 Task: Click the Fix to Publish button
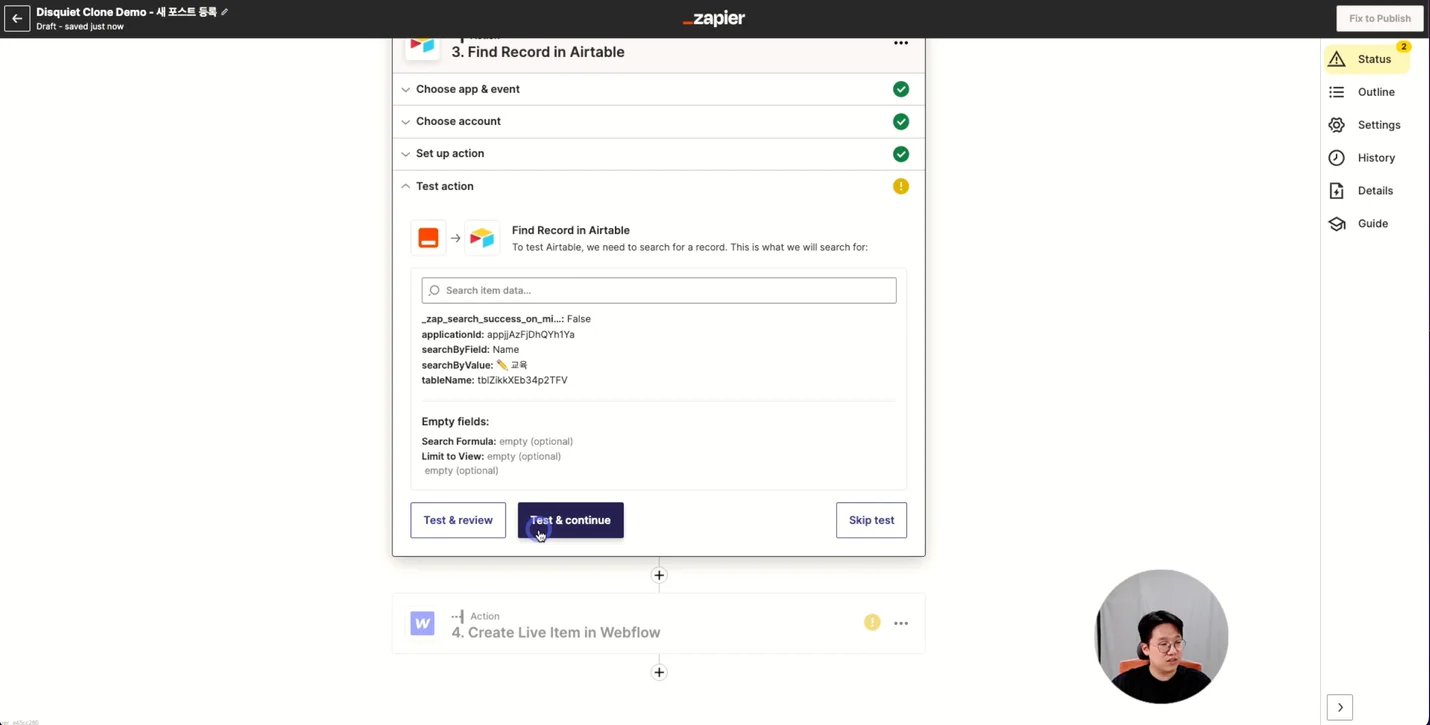point(1379,18)
